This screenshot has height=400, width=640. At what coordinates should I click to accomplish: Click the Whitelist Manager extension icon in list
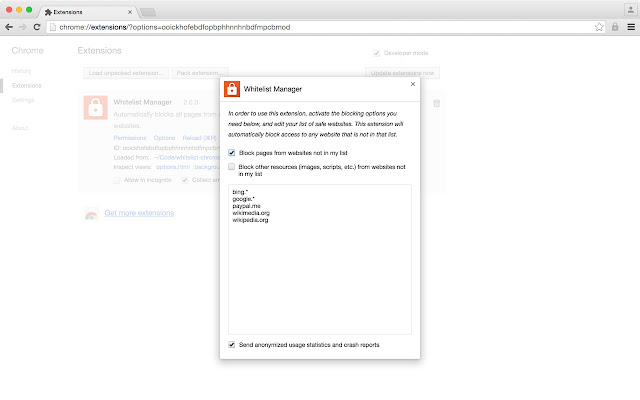96,107
